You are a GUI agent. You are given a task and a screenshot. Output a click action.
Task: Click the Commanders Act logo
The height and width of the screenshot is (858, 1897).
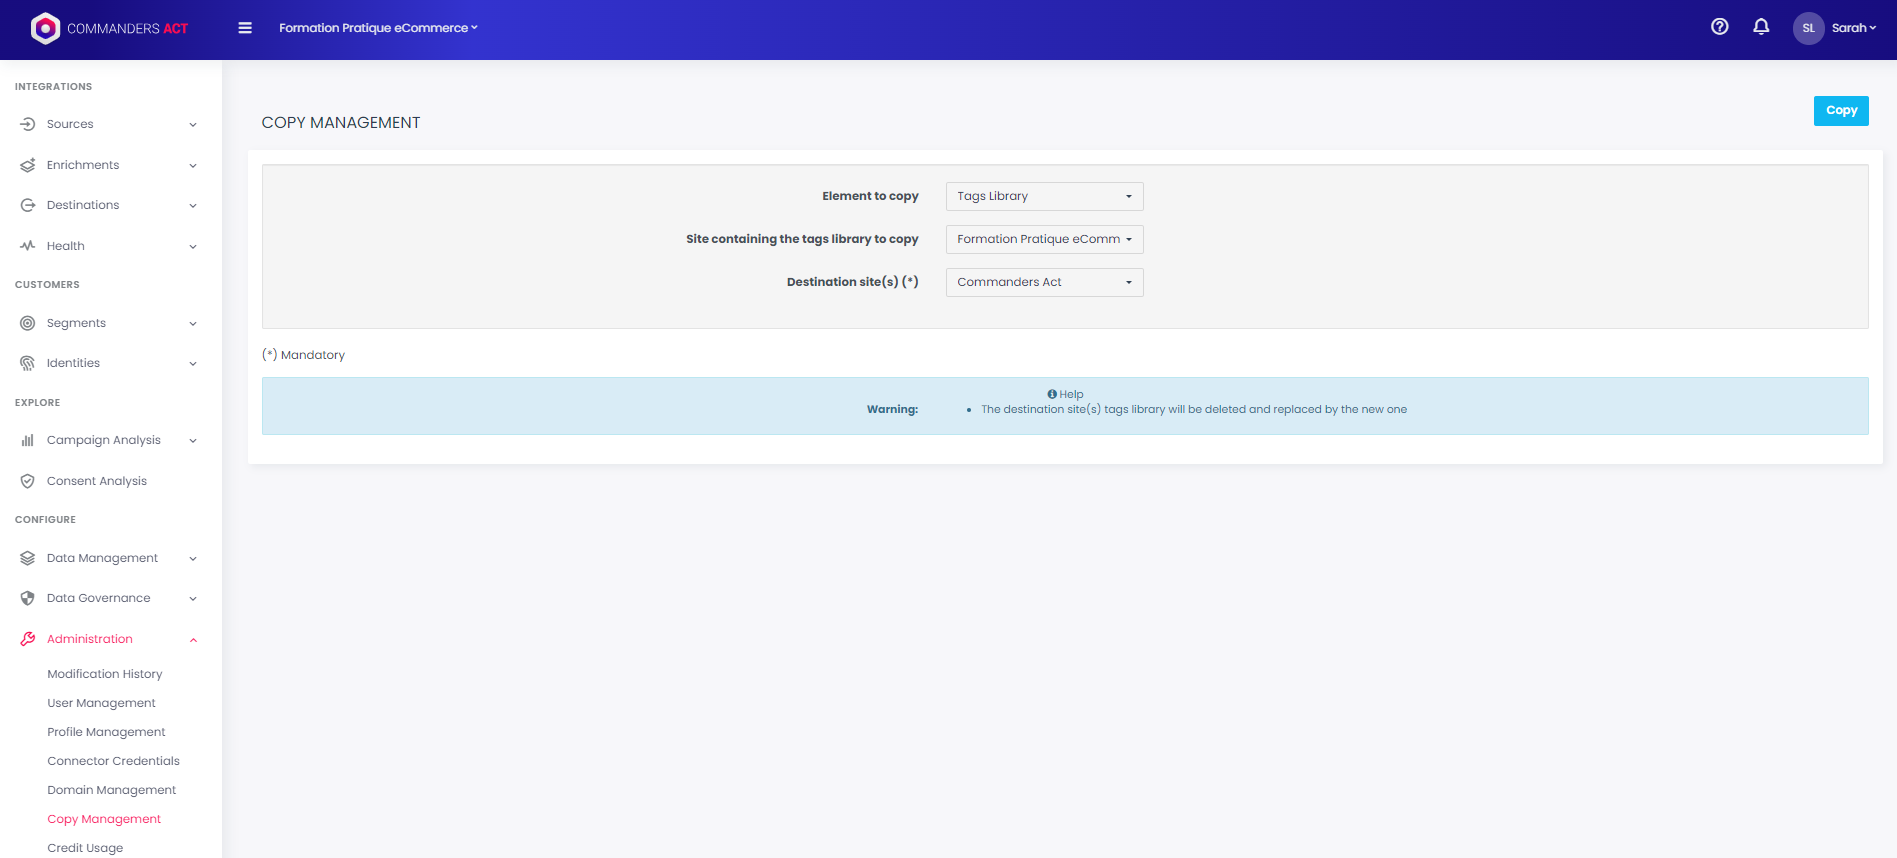click(x=109, y=28)
